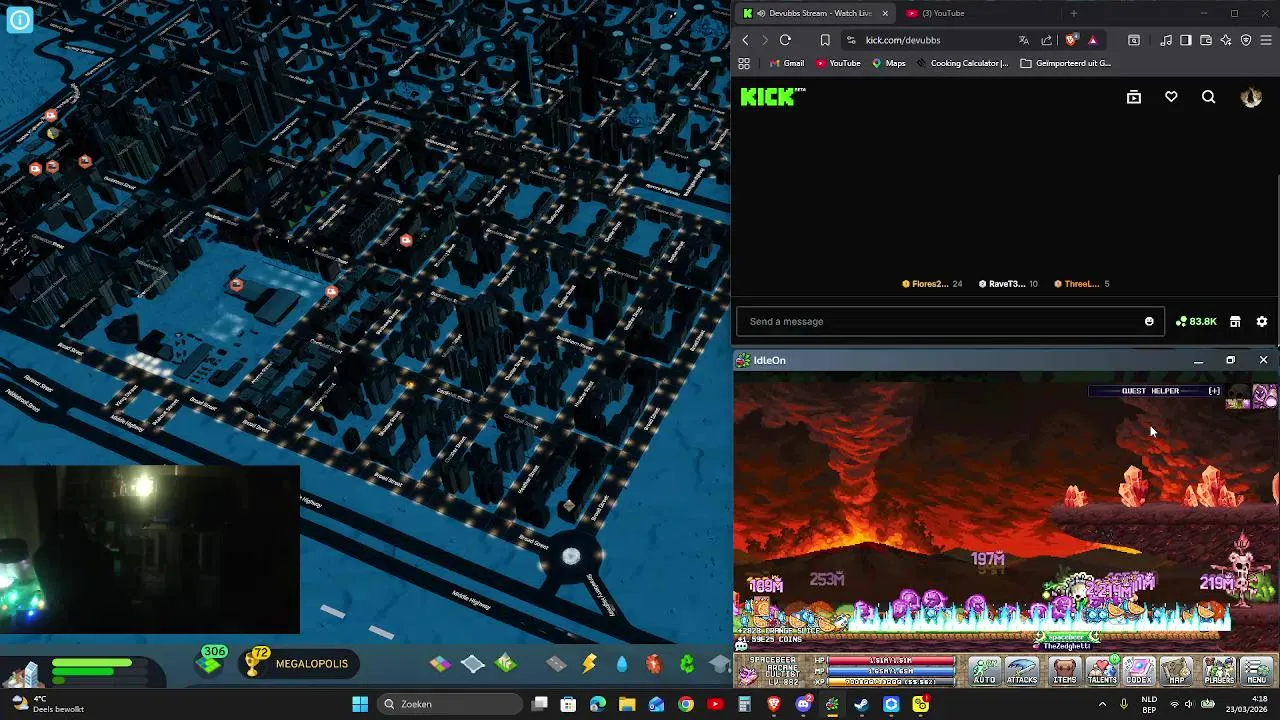Open ATTACKS panel in IdleOn
Screen dimensions: 1280x720
tap(1022, 669)
